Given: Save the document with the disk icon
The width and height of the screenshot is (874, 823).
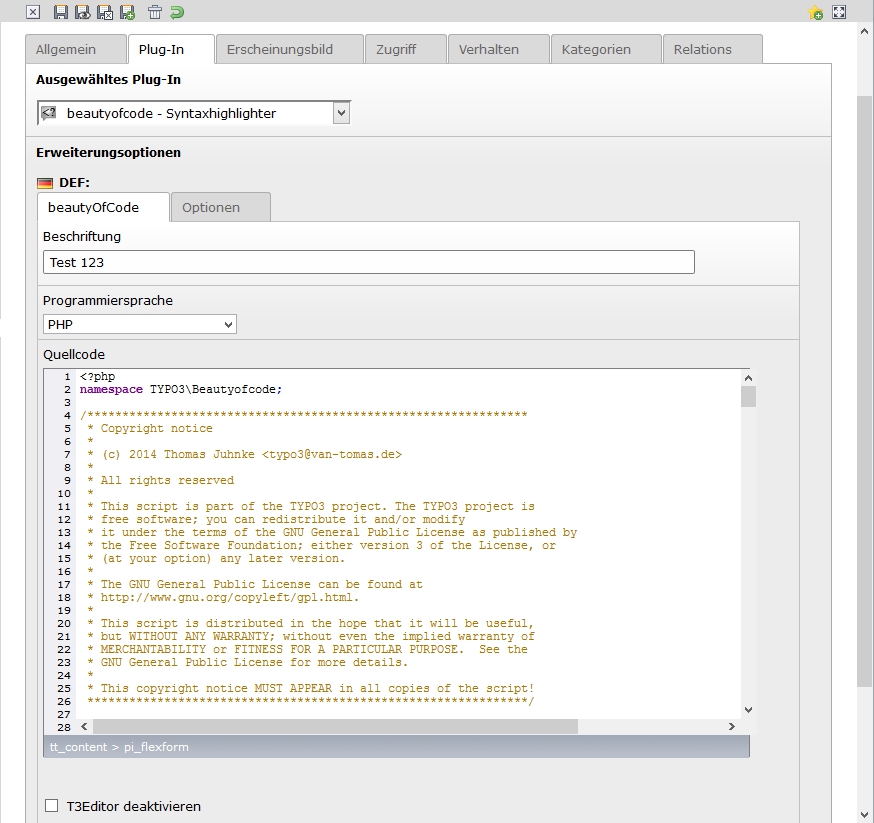Looking at the screenshot, I should point(60,12).
